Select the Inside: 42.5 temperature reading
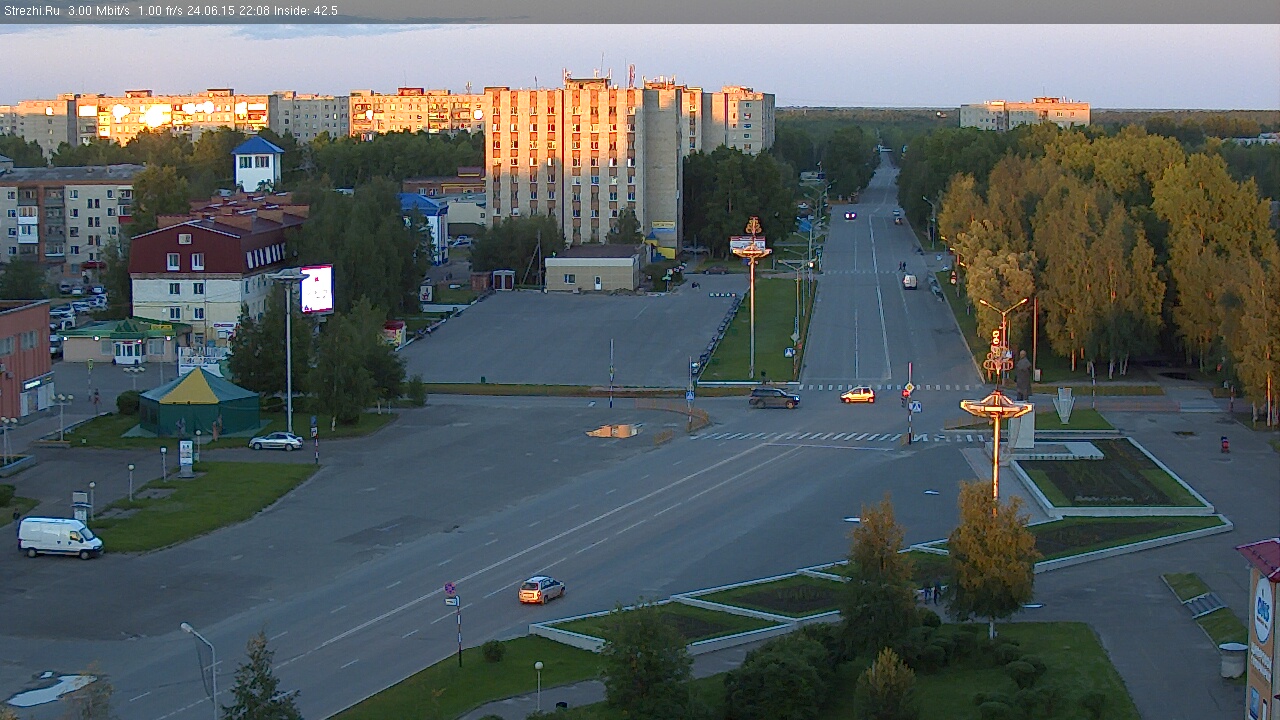This screenshot has height=720, width=1280. [x=305, y=11]
